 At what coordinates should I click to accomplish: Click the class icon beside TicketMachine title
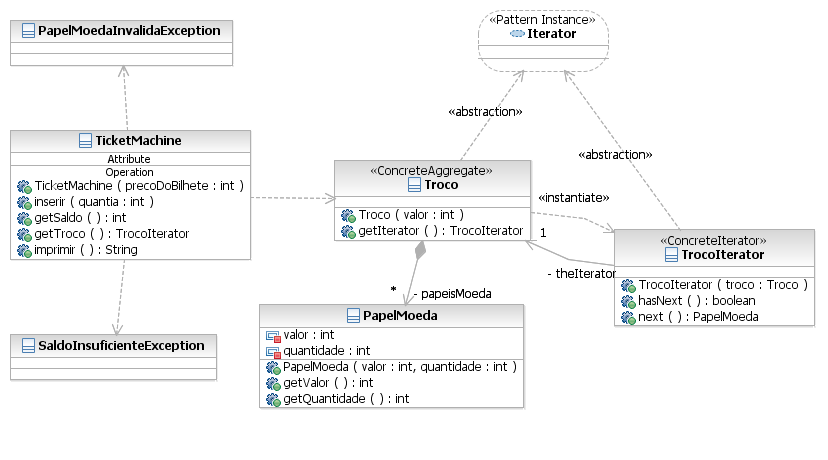click(85, 141)
